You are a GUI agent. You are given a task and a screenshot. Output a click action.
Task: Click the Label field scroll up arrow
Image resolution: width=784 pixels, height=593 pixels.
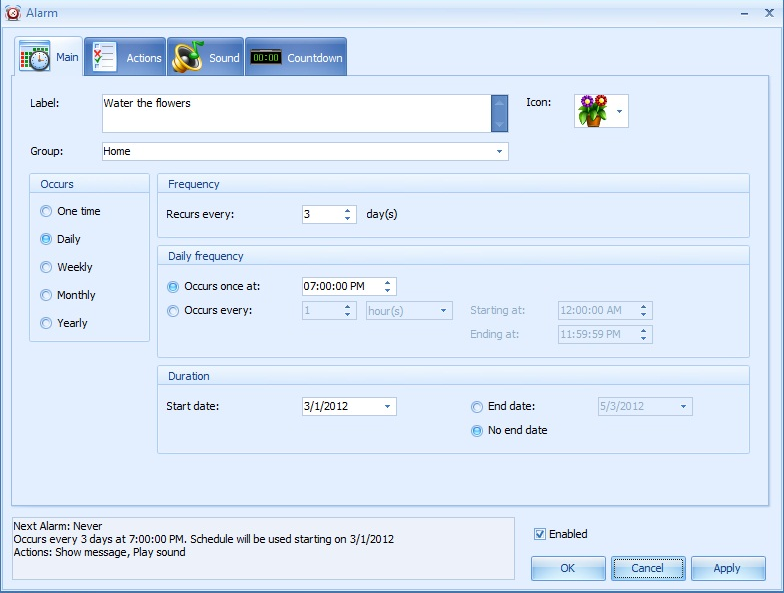coord(500,104)
